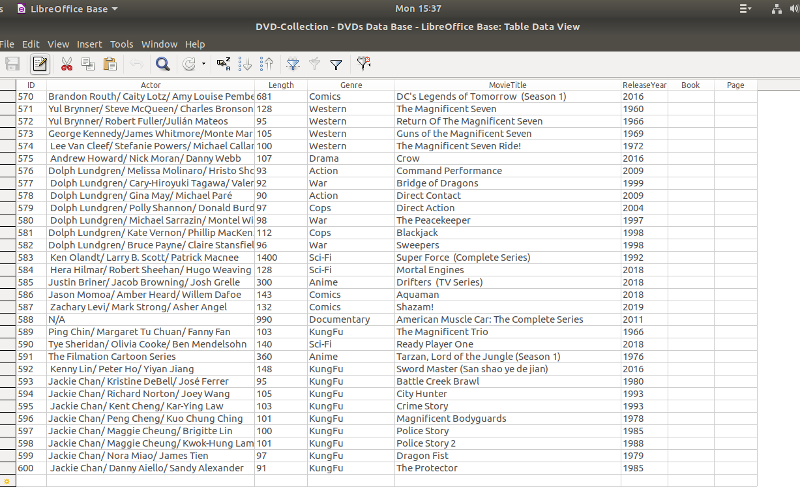Click cell 'Battle Creek Brawl'
This screenshot has width=800, height=487.
click(x=508, y=381)
